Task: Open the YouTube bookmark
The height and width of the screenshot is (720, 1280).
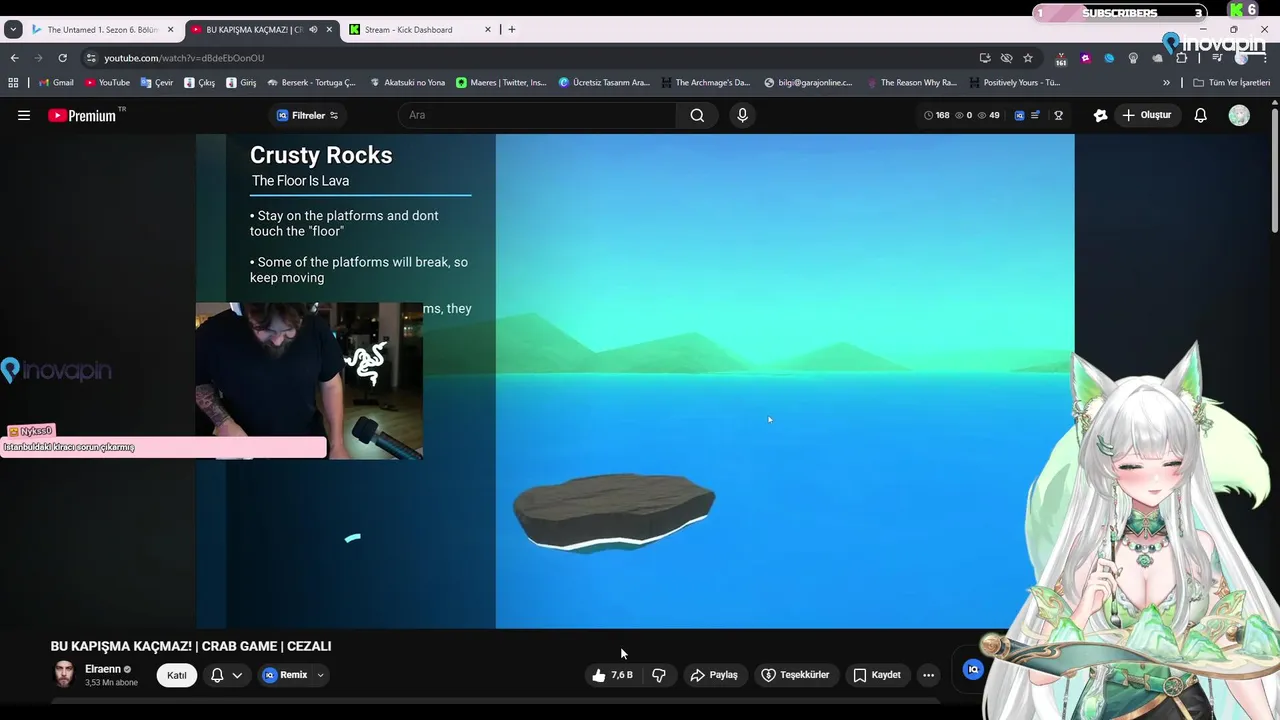Action: point(107,83)
